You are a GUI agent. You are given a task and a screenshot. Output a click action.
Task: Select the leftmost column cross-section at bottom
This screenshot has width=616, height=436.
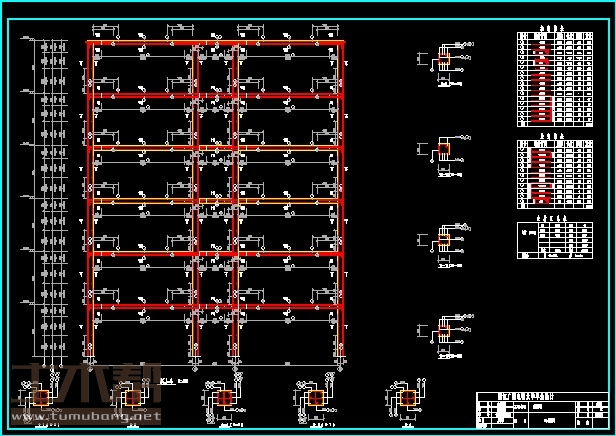coord(42,399)
